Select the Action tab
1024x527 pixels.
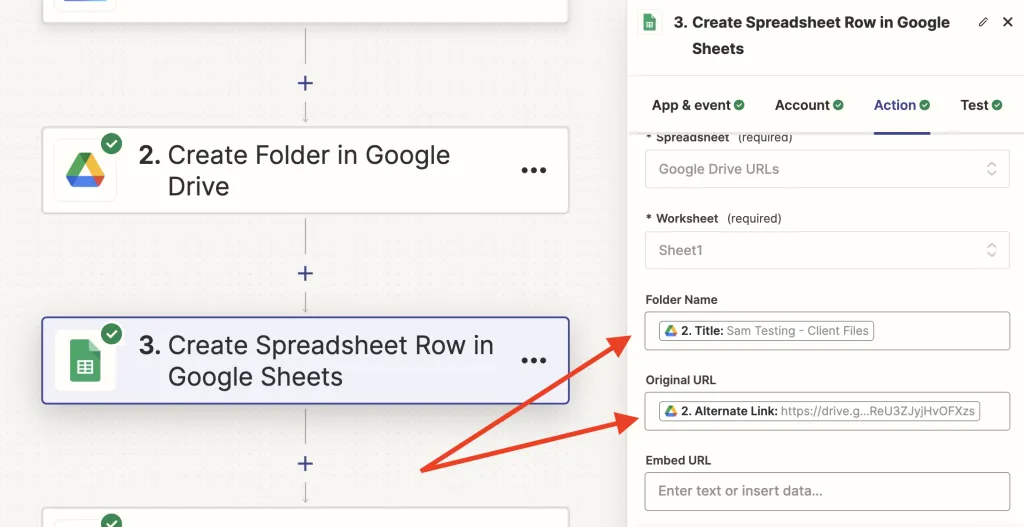pos(902,105)
